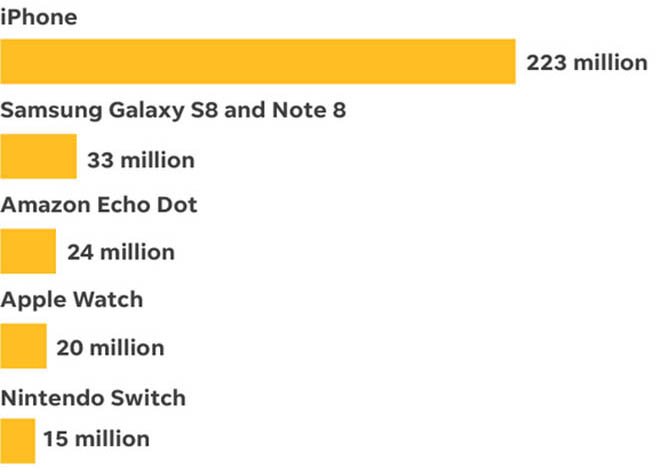This screenshot has width=660, height=469.
Task: Click the Samsung Galaxy S8 and Note 8 label
Action: 173,111
